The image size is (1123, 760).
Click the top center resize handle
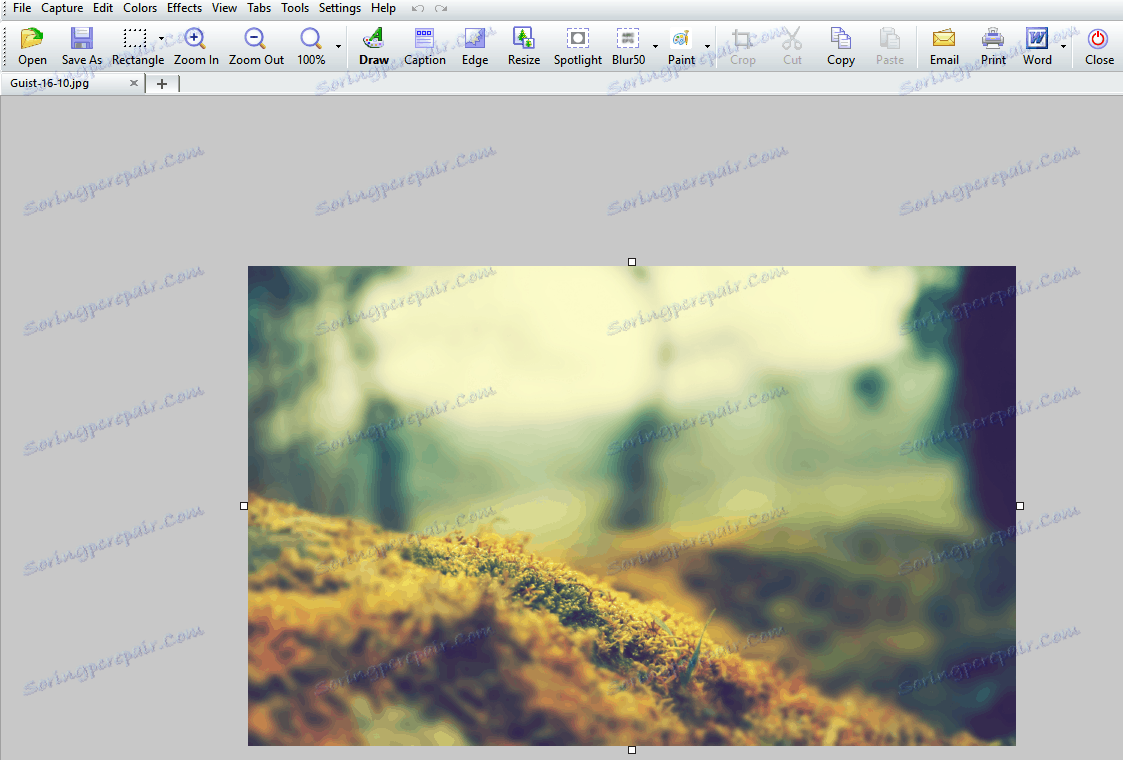632,262
